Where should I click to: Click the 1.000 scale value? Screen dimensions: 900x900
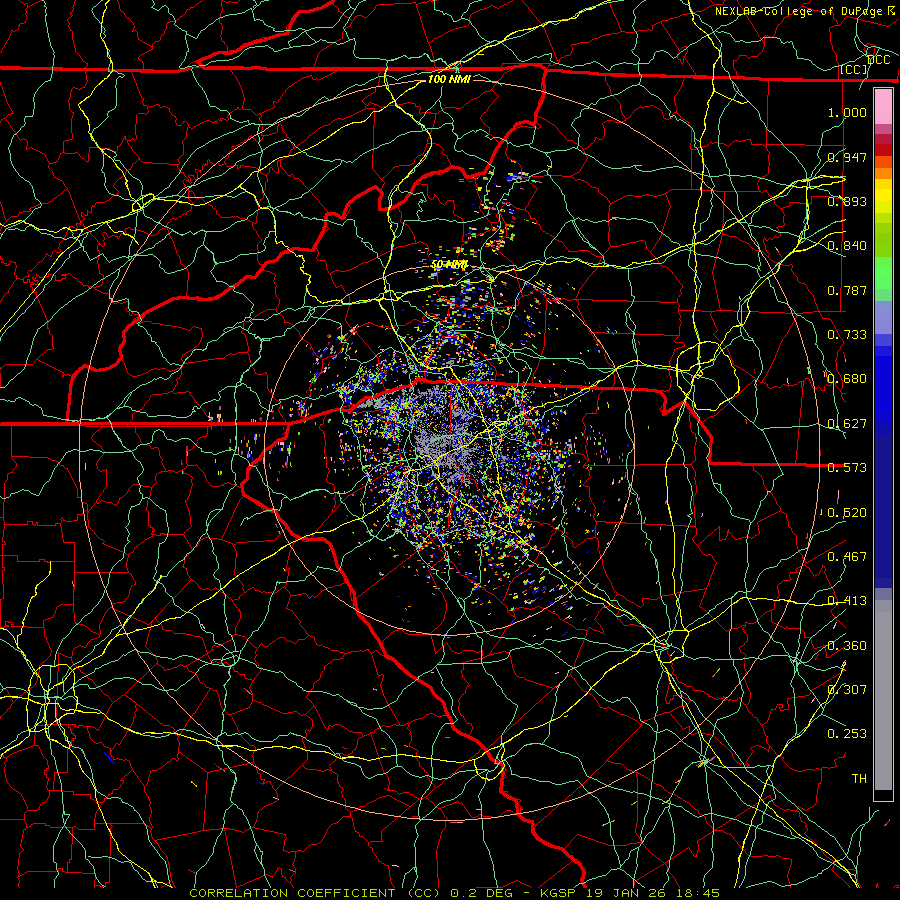coord(847,112)
